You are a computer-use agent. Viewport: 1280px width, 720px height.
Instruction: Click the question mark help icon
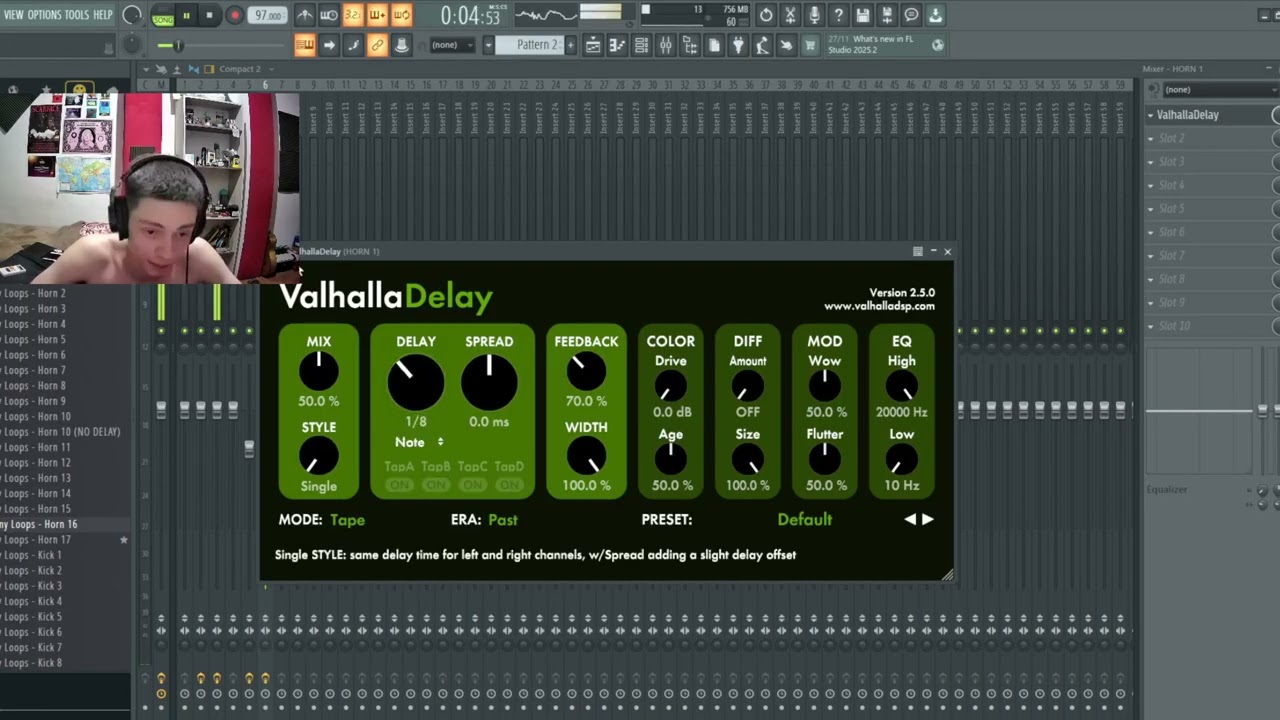tap(838, 15)
